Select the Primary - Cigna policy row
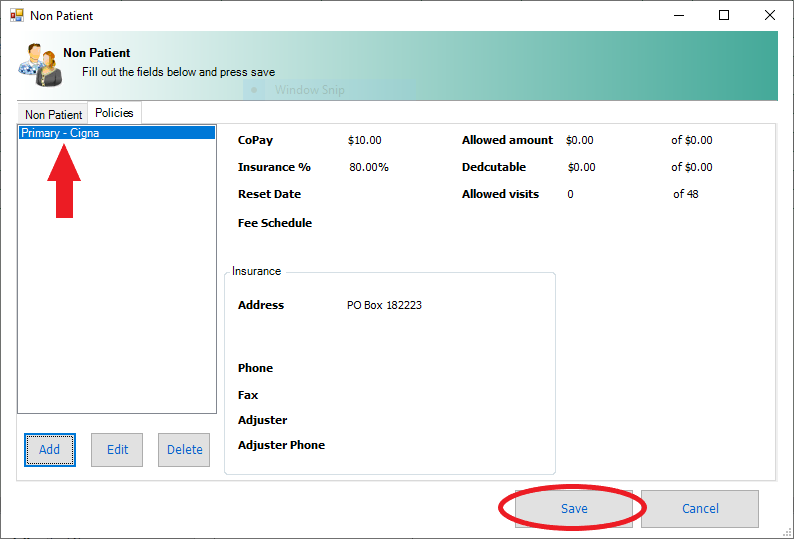 [117, 133]
